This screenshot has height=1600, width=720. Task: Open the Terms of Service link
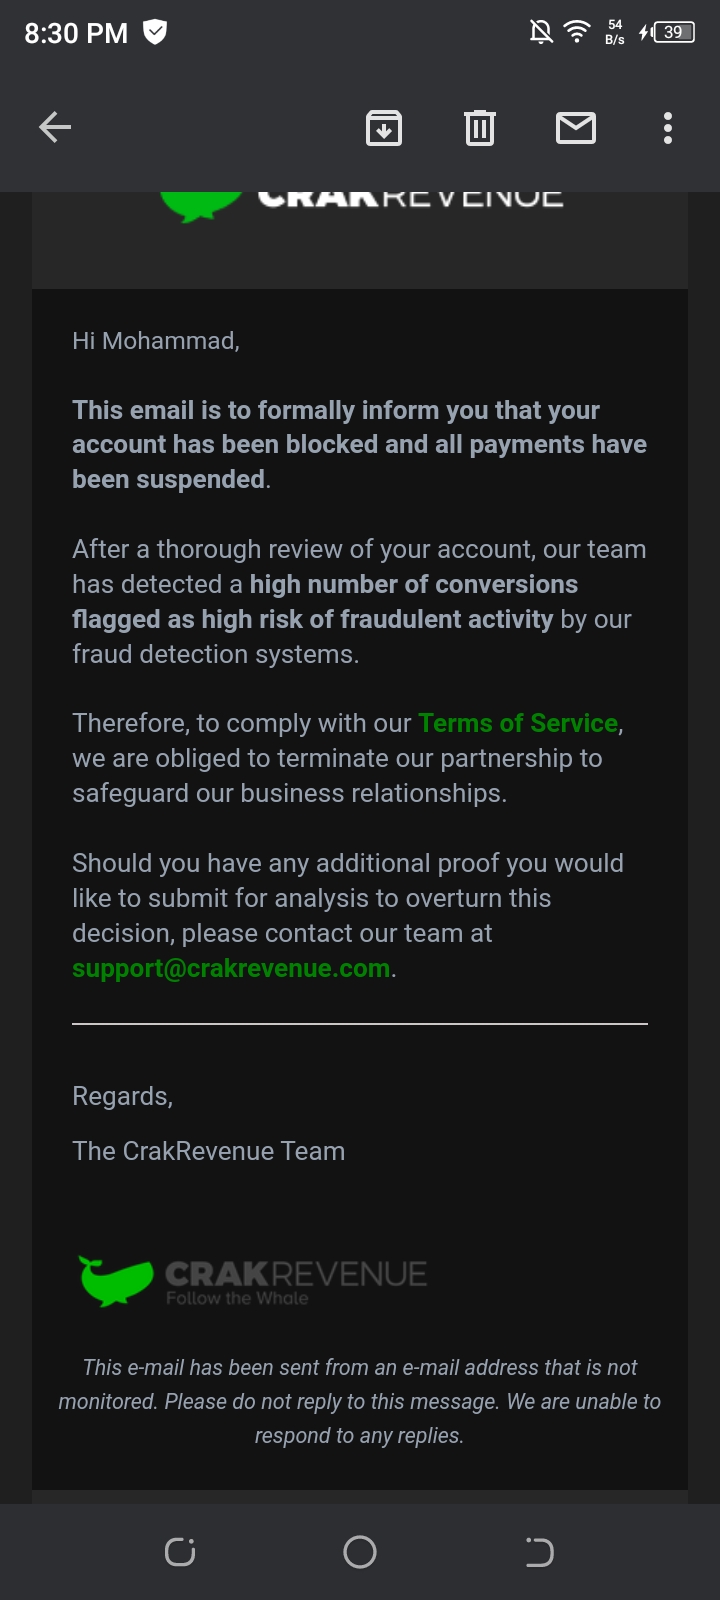coord(518,723)
